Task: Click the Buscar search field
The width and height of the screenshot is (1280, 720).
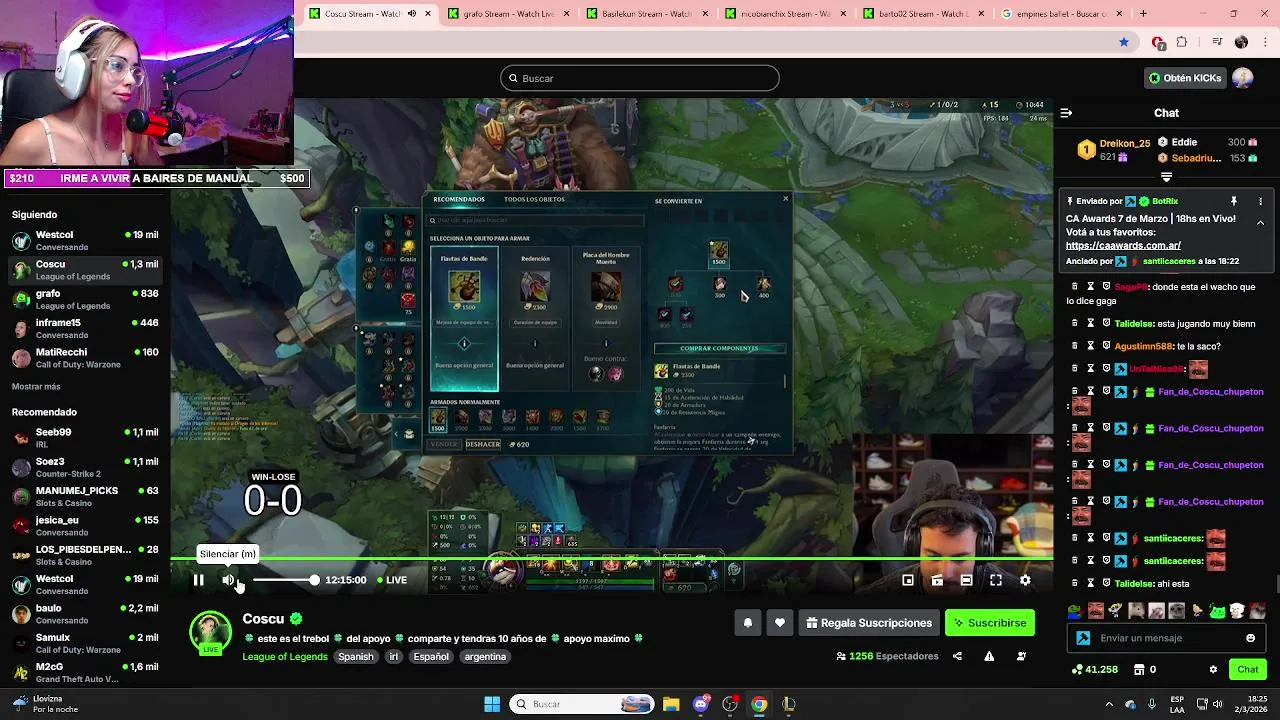Action: click(x=640, y=78)
